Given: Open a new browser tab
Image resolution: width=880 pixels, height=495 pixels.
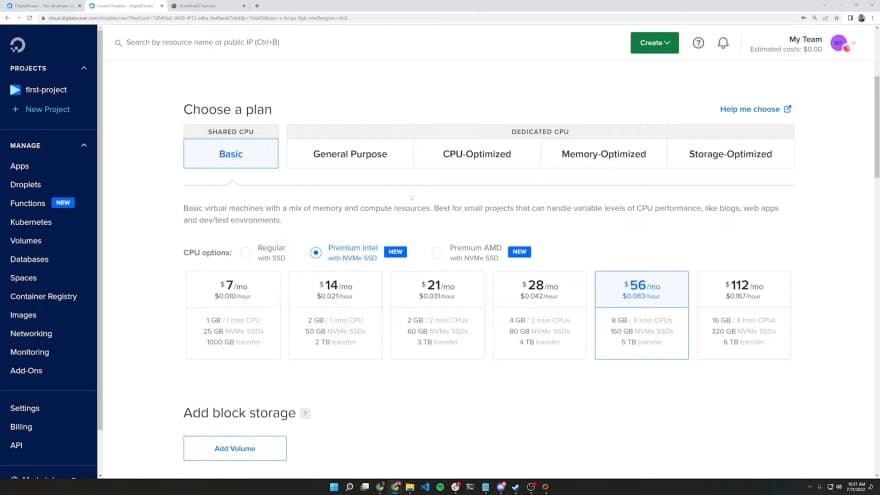Looking at the screenshot, I should [257, 6].
